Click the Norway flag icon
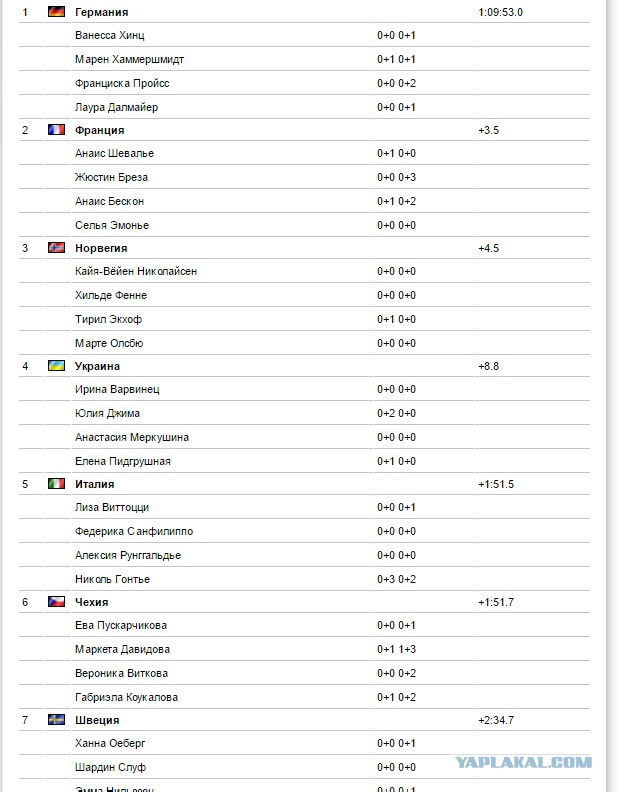The height and width of the screenshot is (792, 618). 57,248
